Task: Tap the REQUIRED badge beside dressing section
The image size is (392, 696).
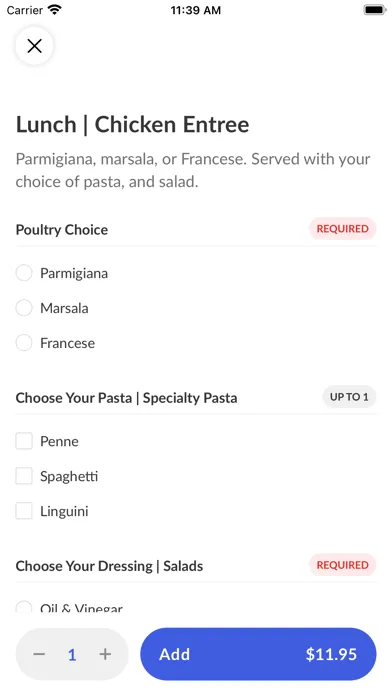Action: (x=343, y=565)
